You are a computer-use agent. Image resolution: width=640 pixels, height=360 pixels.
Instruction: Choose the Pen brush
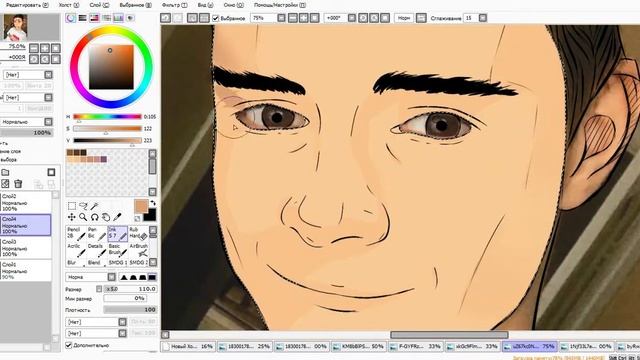pos(97,233)
